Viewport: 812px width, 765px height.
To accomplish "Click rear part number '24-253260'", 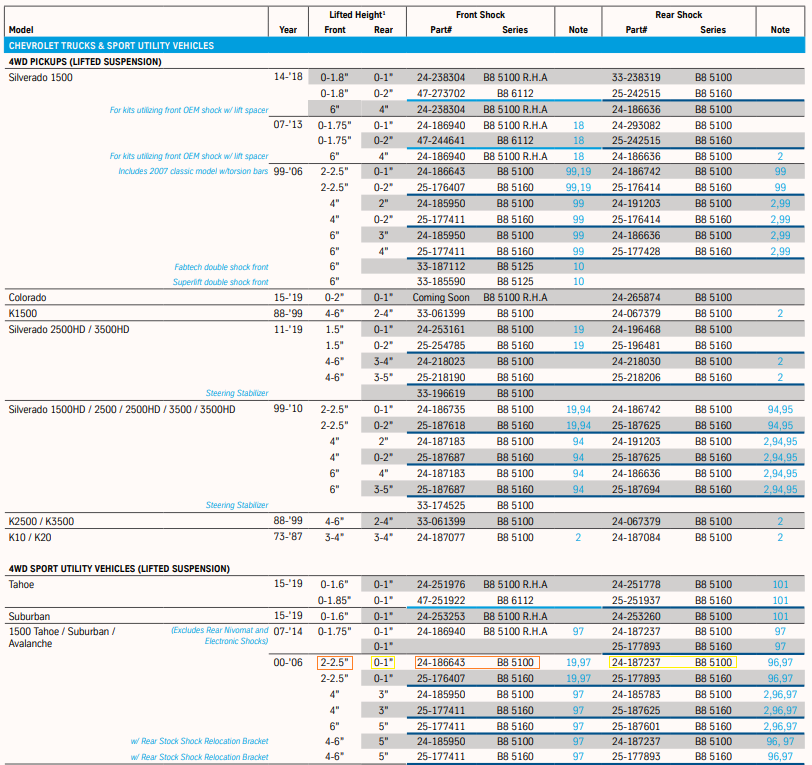I will (636, 616).
